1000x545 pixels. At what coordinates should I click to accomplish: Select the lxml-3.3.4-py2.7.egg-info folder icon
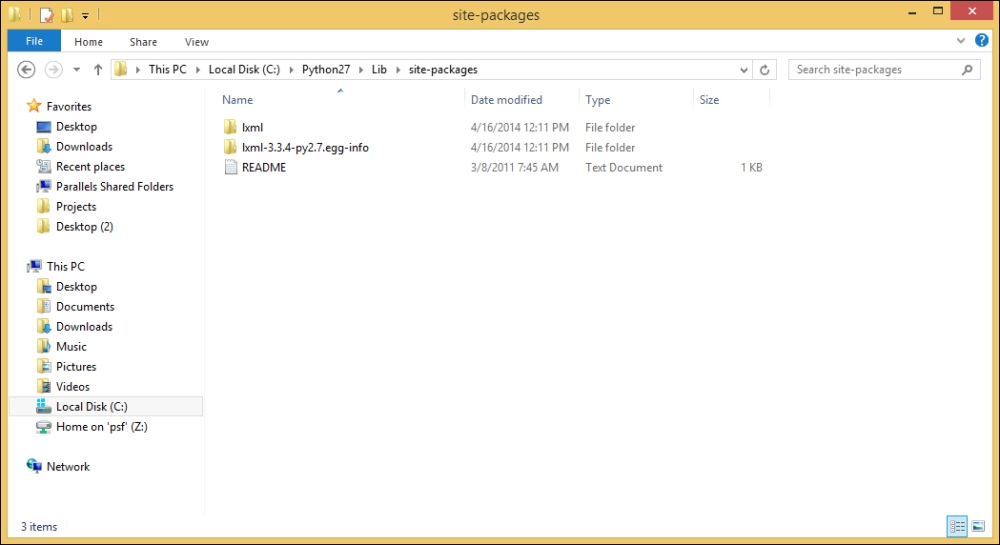pos(230,147)
